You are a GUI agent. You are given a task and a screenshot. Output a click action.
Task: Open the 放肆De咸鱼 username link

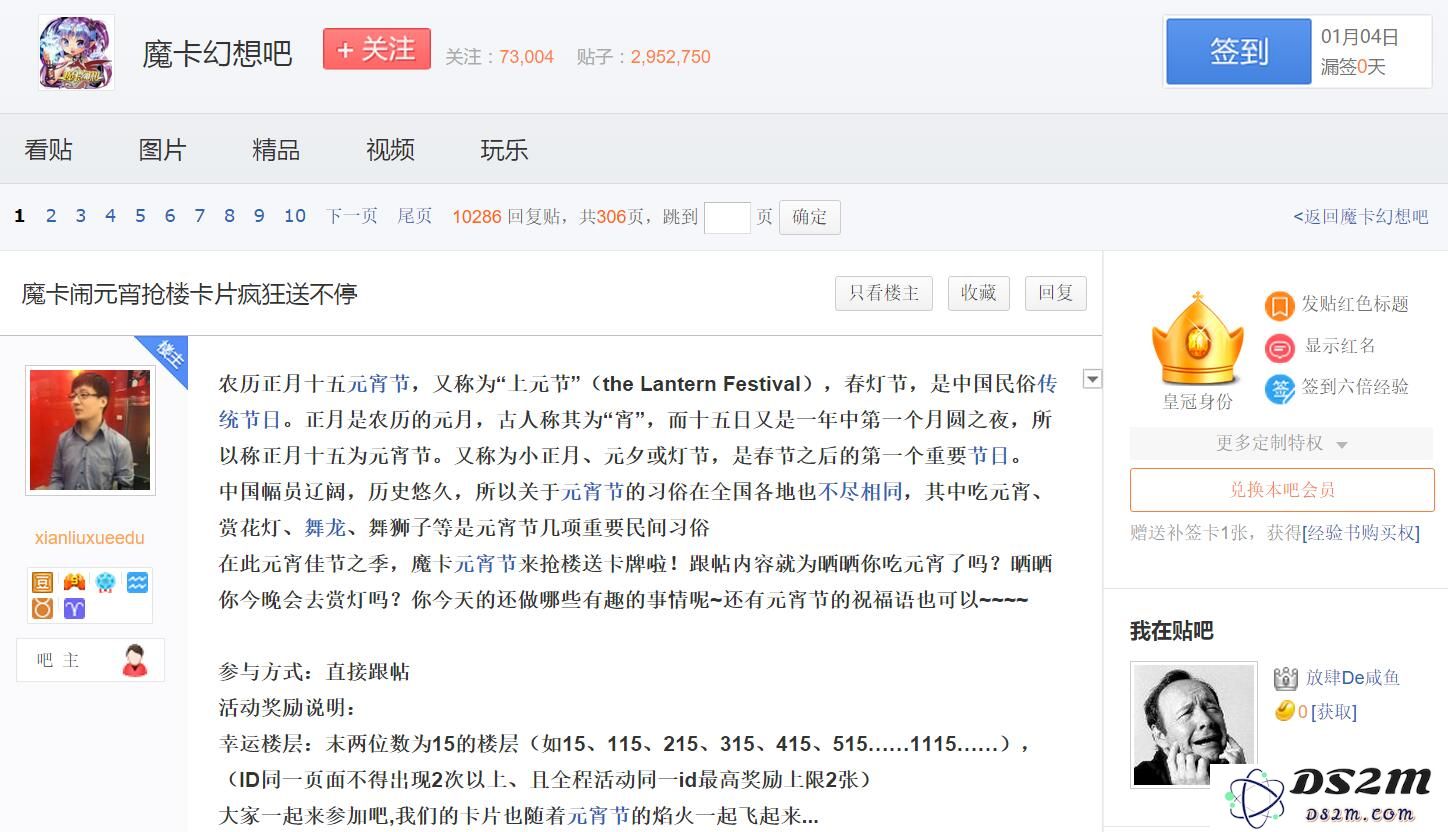(1353, 678)
